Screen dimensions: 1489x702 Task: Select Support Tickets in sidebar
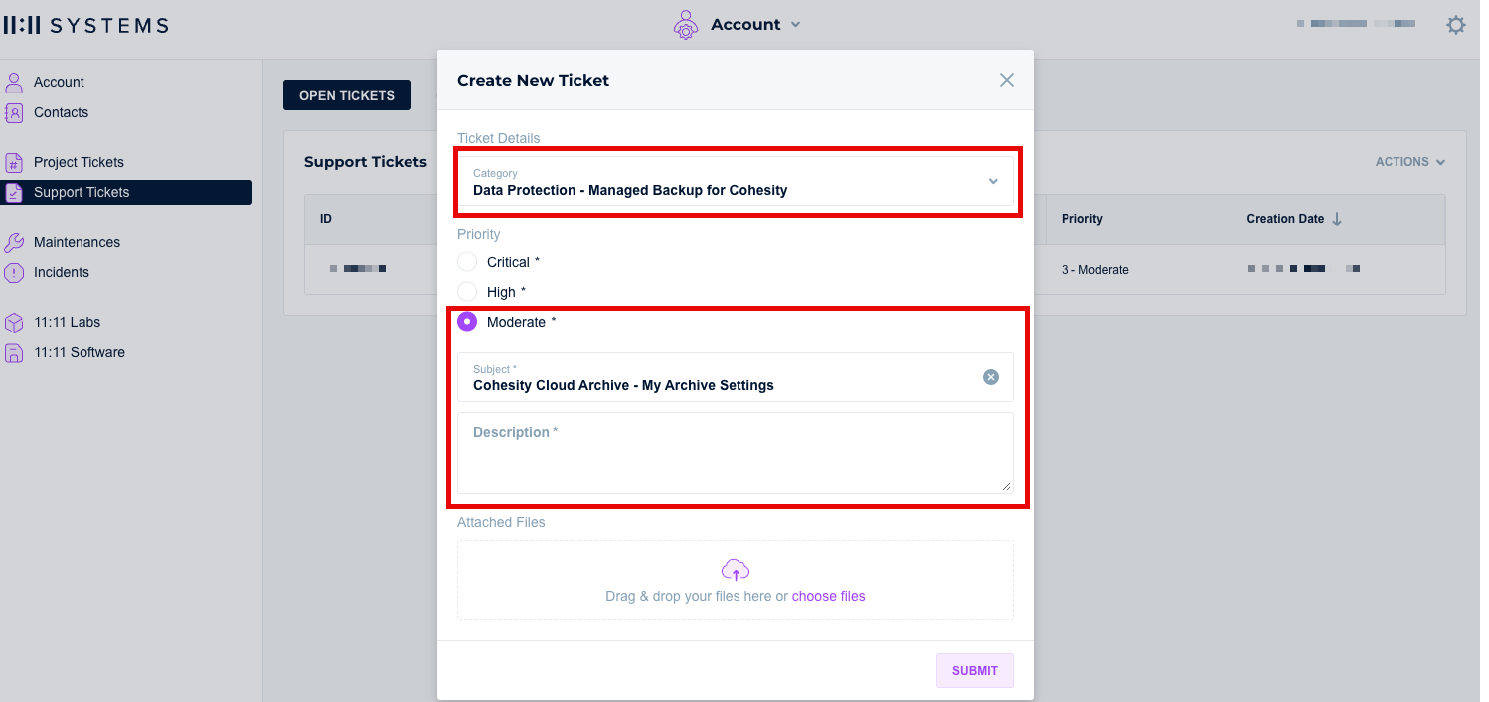point(126,192)
